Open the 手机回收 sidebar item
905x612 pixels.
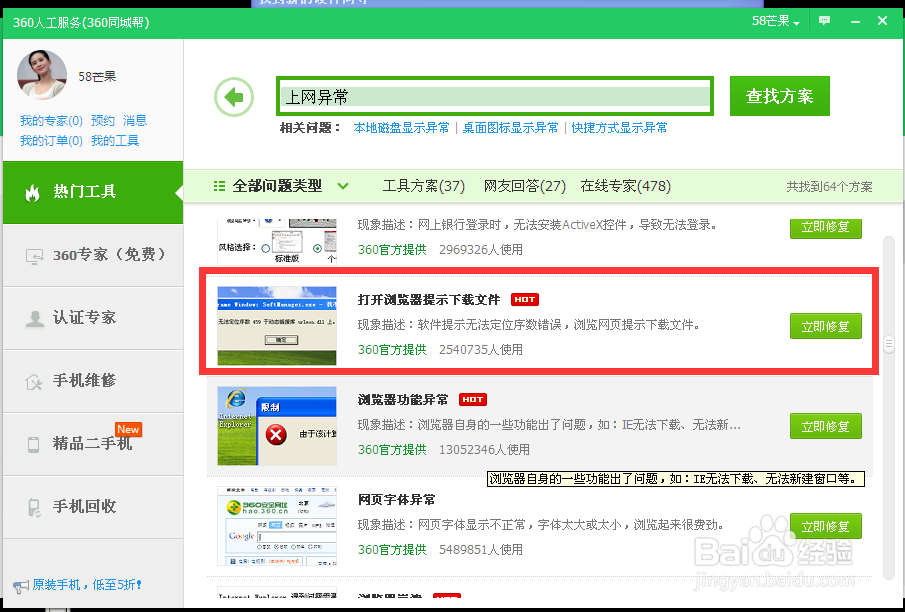click(x=93, y=506)
